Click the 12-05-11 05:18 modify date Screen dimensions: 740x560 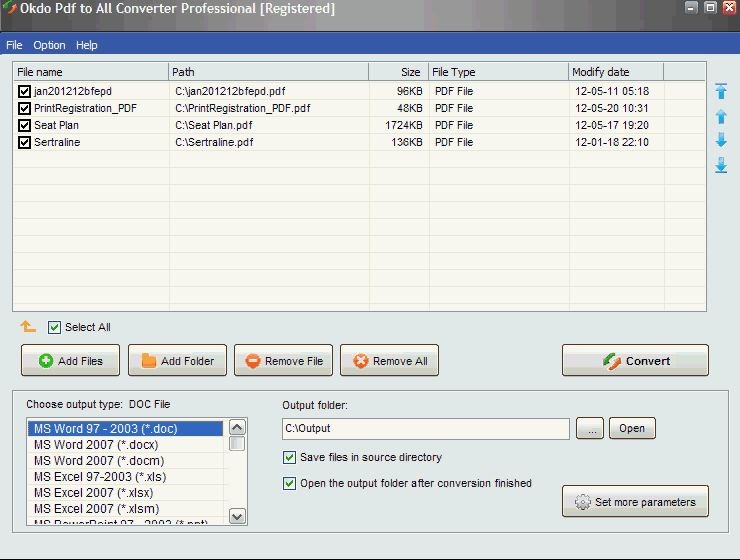[612, 91]
